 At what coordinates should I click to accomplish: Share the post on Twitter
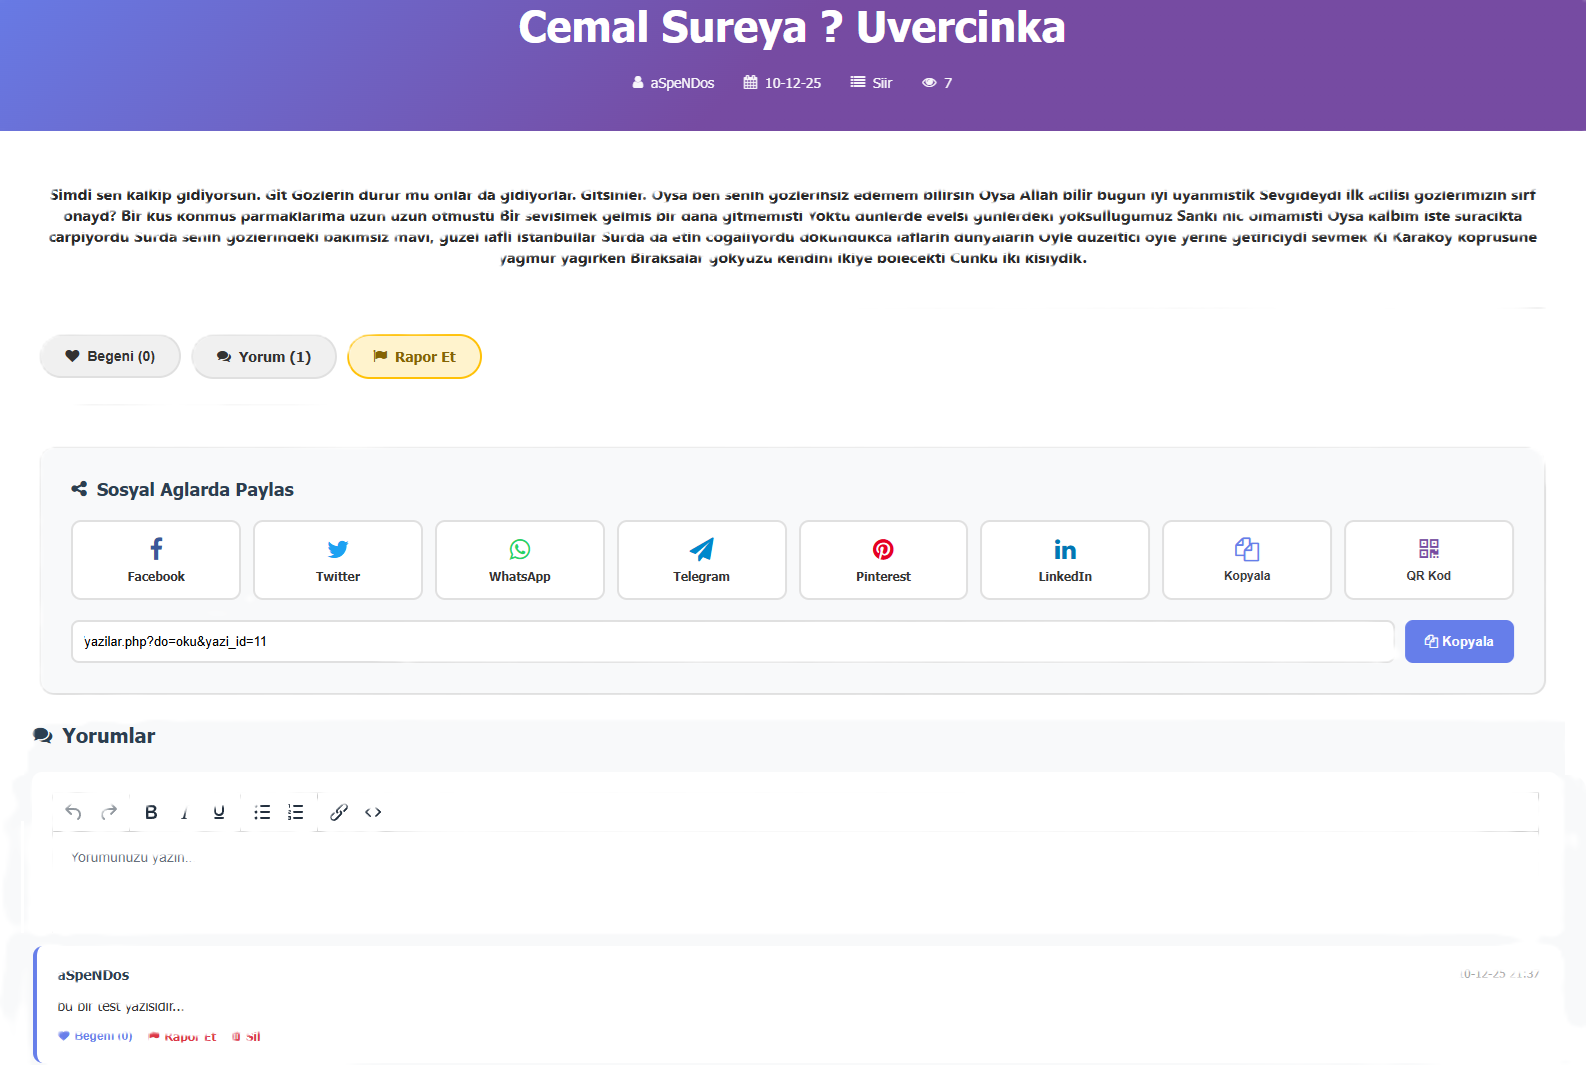tap(338, 560)
